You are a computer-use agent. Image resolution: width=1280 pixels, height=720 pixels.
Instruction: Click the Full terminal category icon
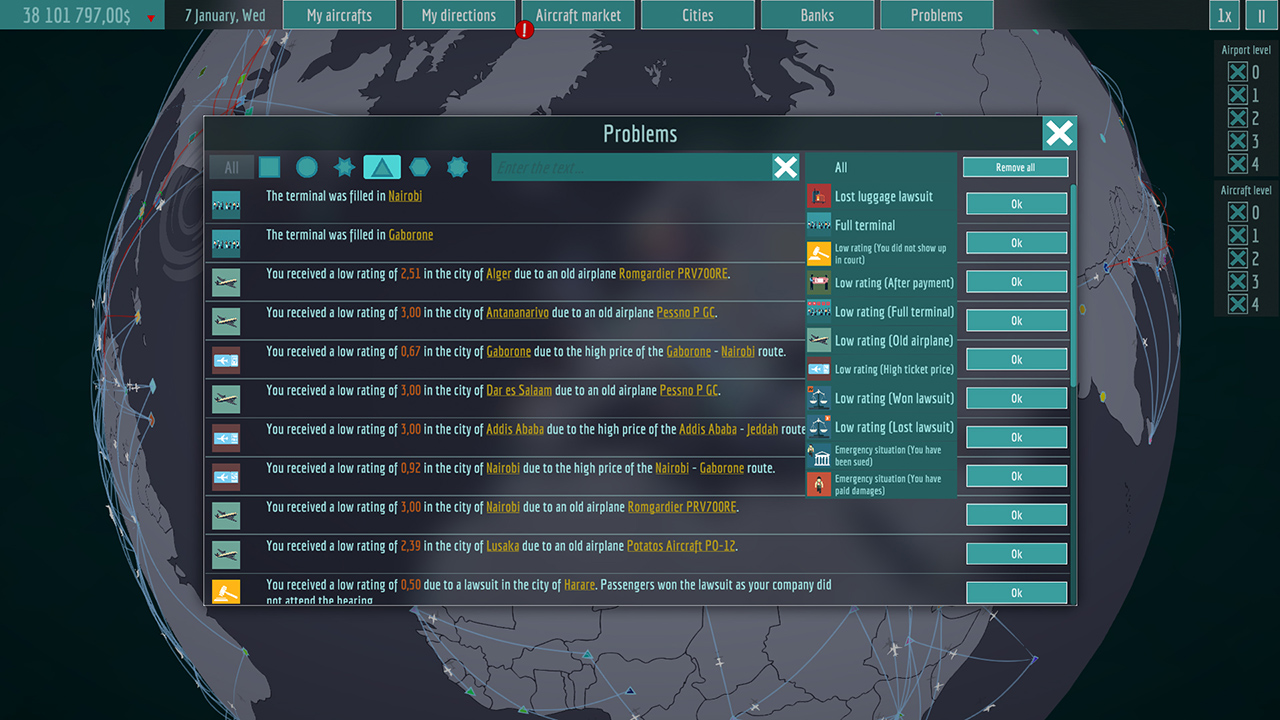(x=818, y=225)
